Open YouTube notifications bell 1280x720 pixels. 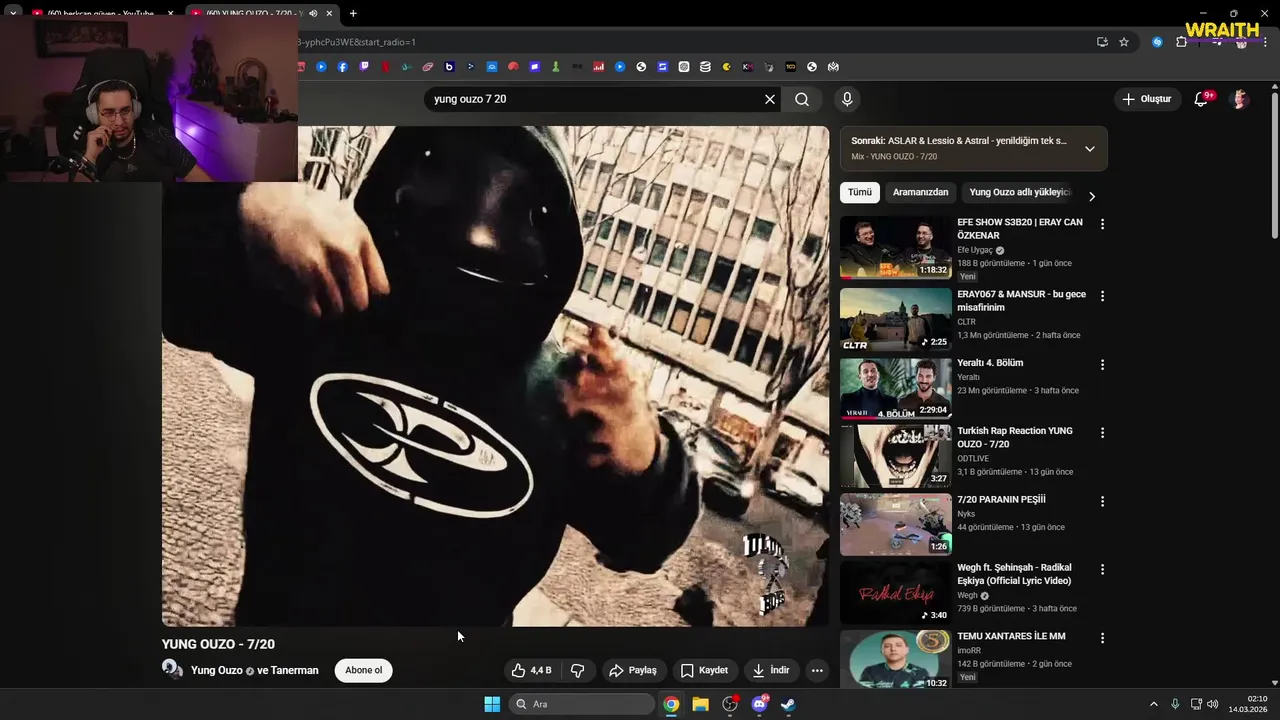1201,99
